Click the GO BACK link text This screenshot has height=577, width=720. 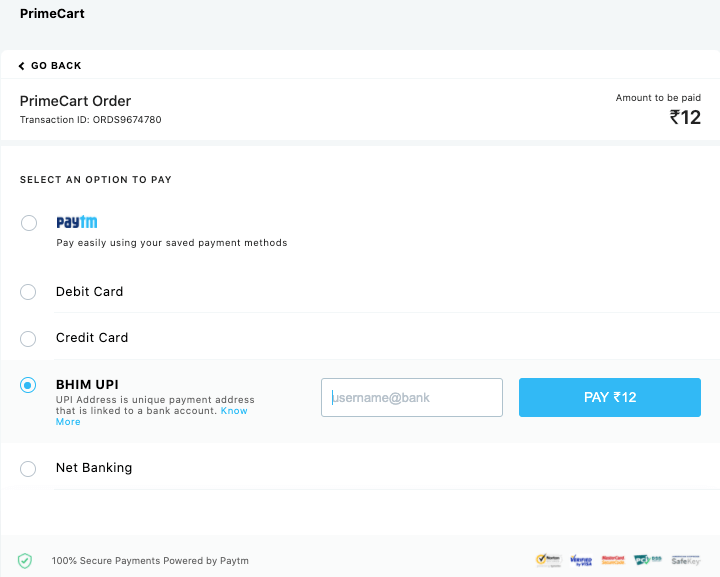[x=56, y=66]
